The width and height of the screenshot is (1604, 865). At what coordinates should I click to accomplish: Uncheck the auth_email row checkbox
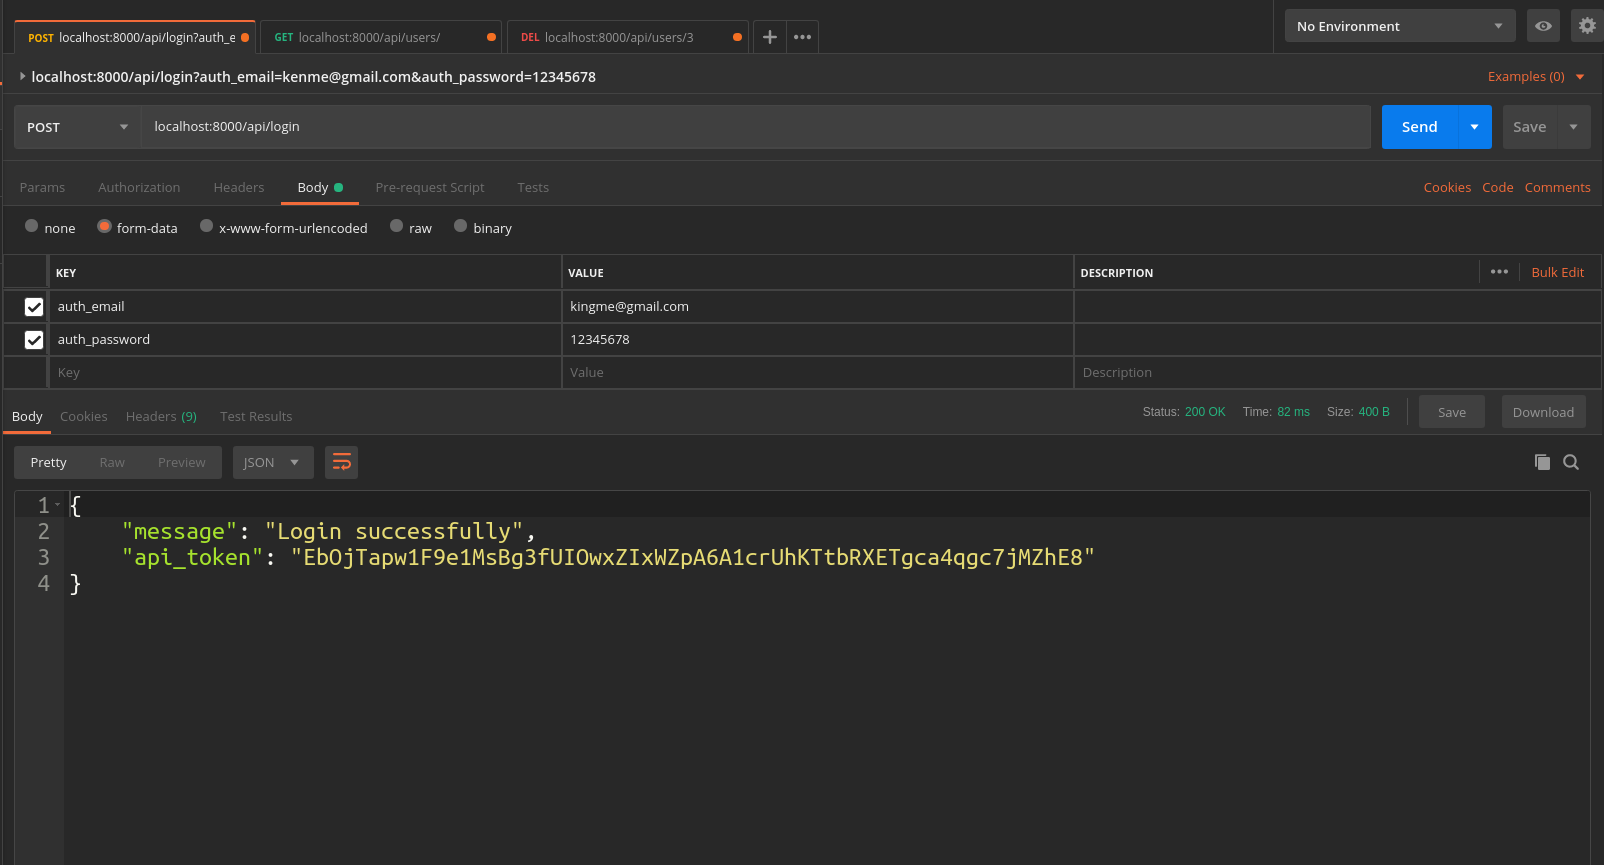point(34,307)
